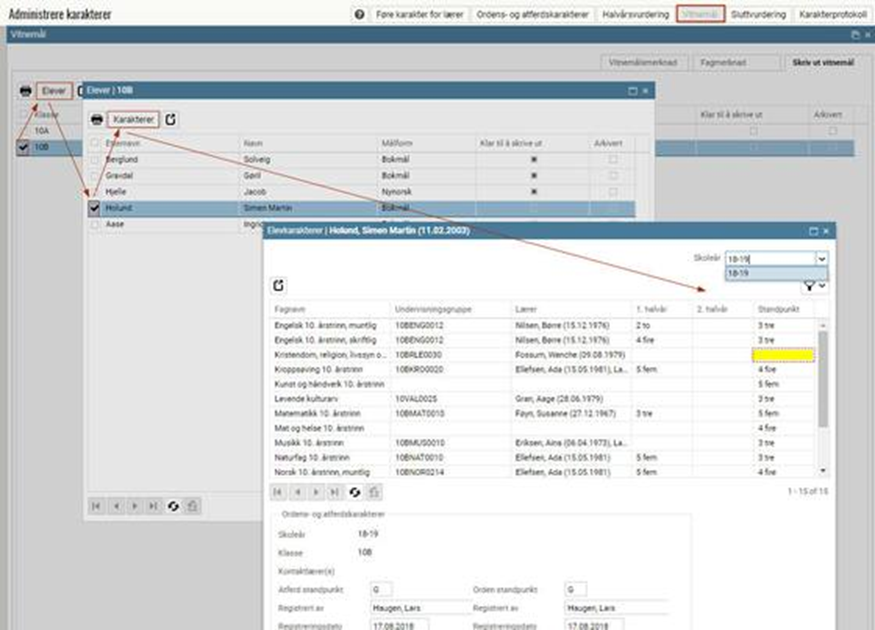
Task: Switch to the Halvårsvurdering tab
Action: [634, 15]
